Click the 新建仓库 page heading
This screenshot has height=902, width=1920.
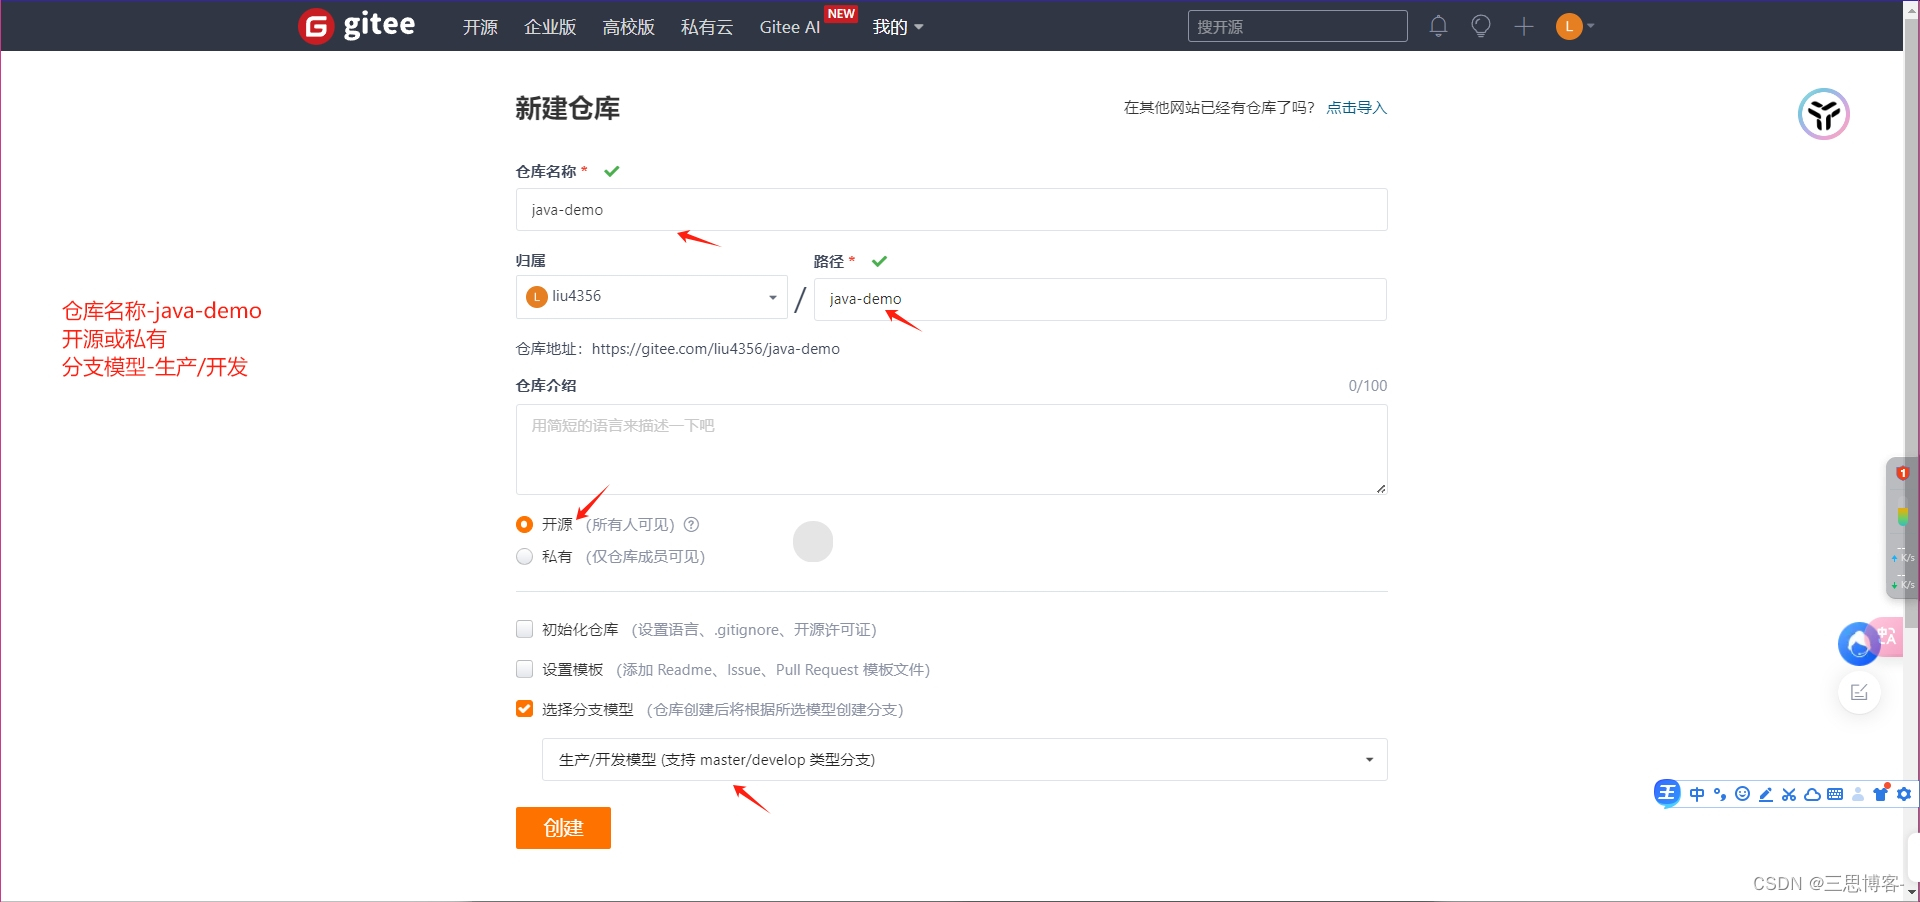(x=567, y=108)
